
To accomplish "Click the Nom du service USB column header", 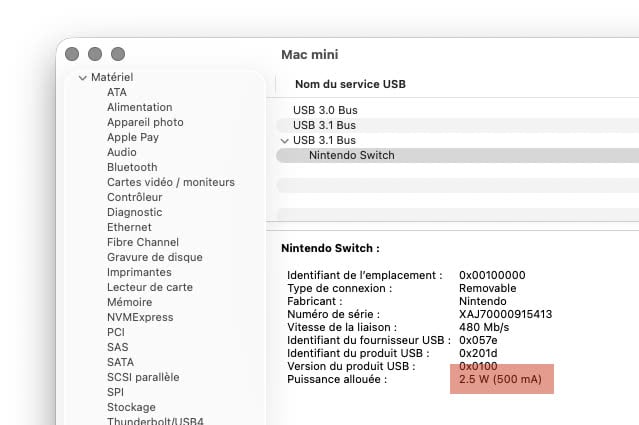I will pos(350,84).
